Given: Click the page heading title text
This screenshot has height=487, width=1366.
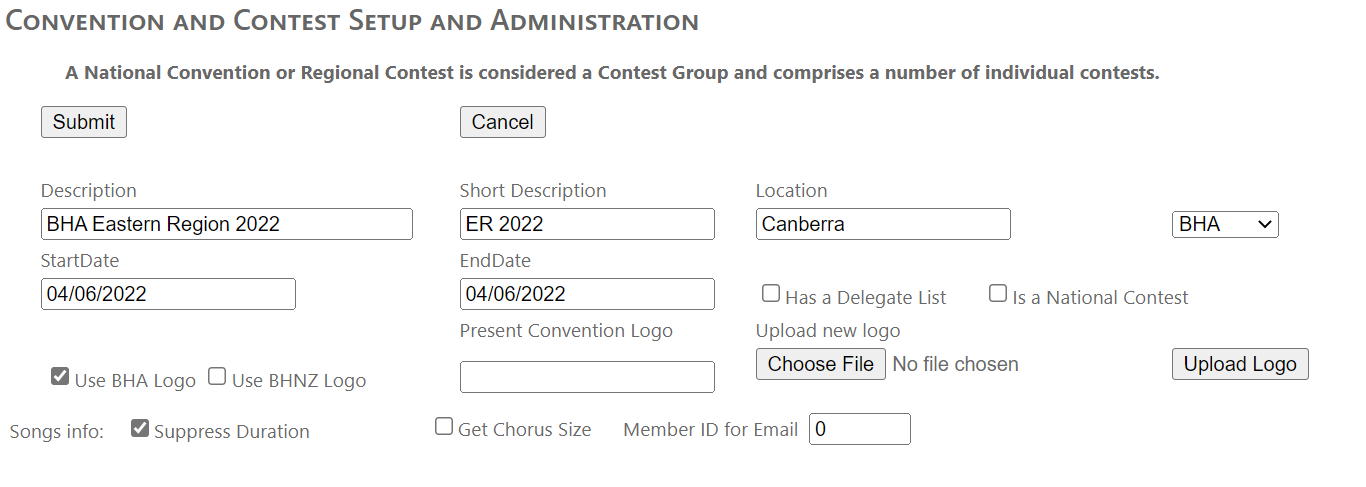Looking at the screenshot, I should point(352,21).
